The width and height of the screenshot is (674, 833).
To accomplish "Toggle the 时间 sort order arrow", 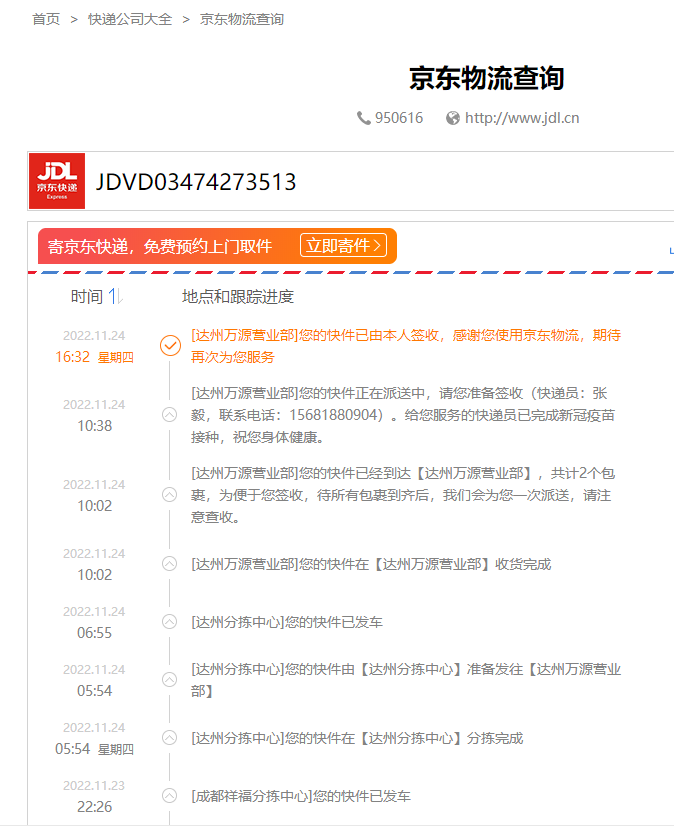I will (116, 296).
